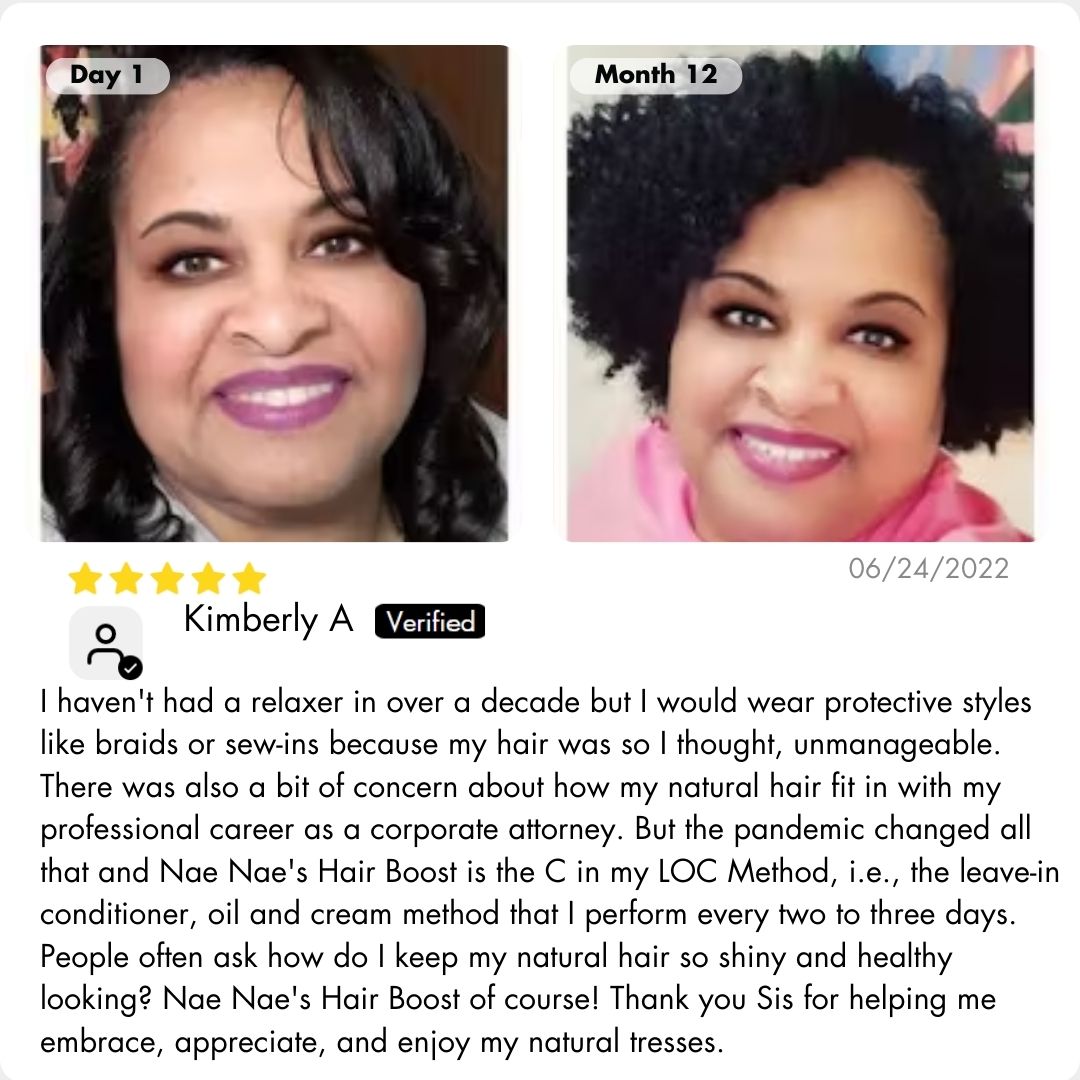Click the word "Nae Nae's Hair Boost" in line five
1080x1080 pixels.
(309, 871)
